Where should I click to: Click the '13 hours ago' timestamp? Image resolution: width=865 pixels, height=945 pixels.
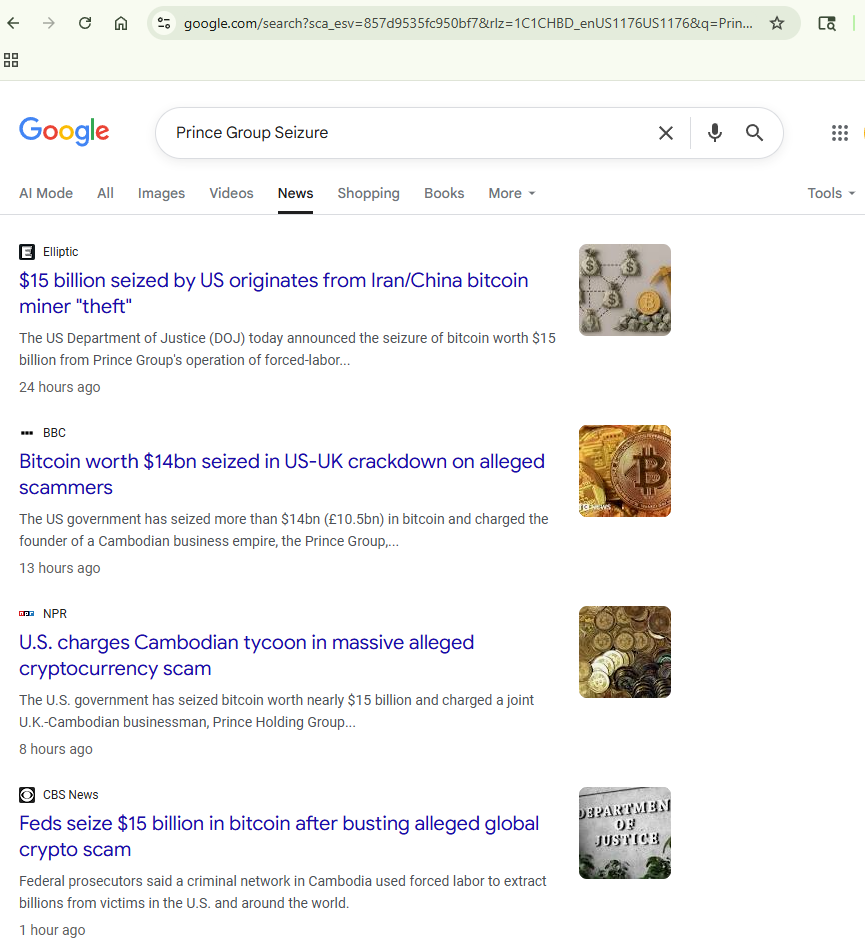coord(60,568)
